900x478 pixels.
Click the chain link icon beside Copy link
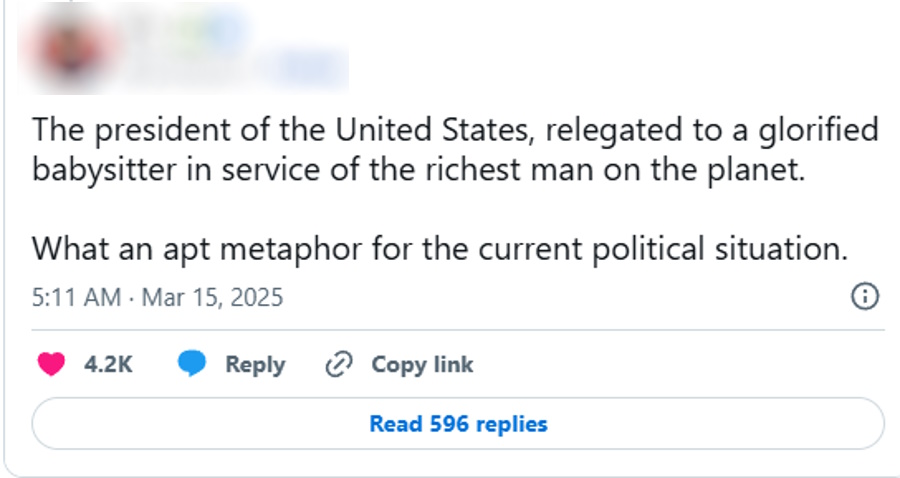339,364
